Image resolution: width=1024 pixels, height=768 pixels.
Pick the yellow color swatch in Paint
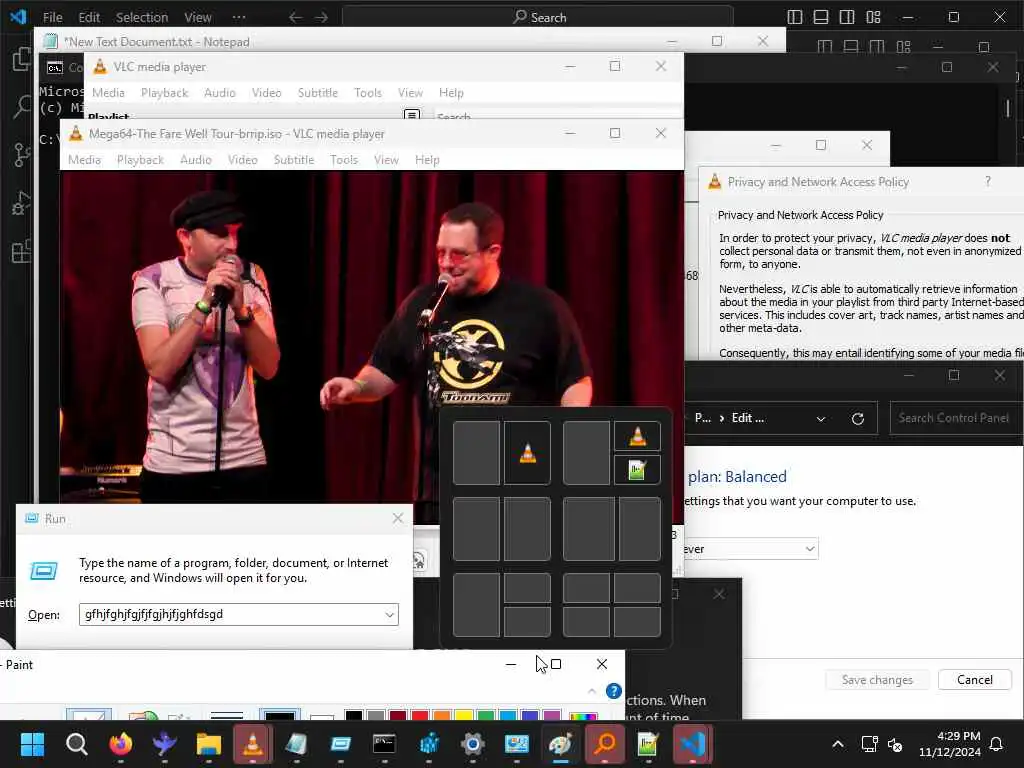[x=464, y=716]
